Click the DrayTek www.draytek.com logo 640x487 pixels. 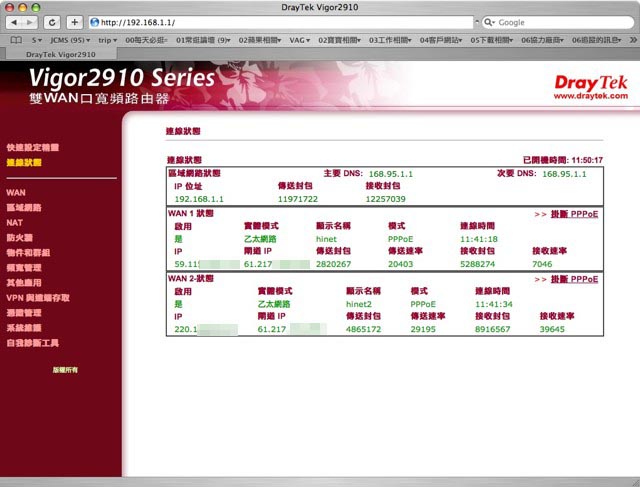tap(591, 87)
